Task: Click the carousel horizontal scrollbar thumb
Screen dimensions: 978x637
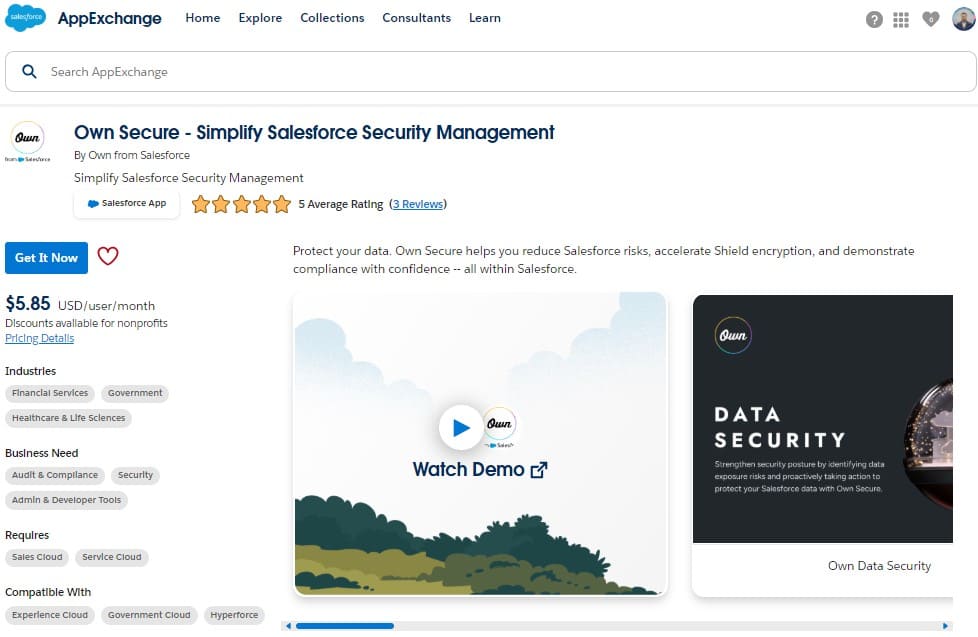Action: point(345,626)
